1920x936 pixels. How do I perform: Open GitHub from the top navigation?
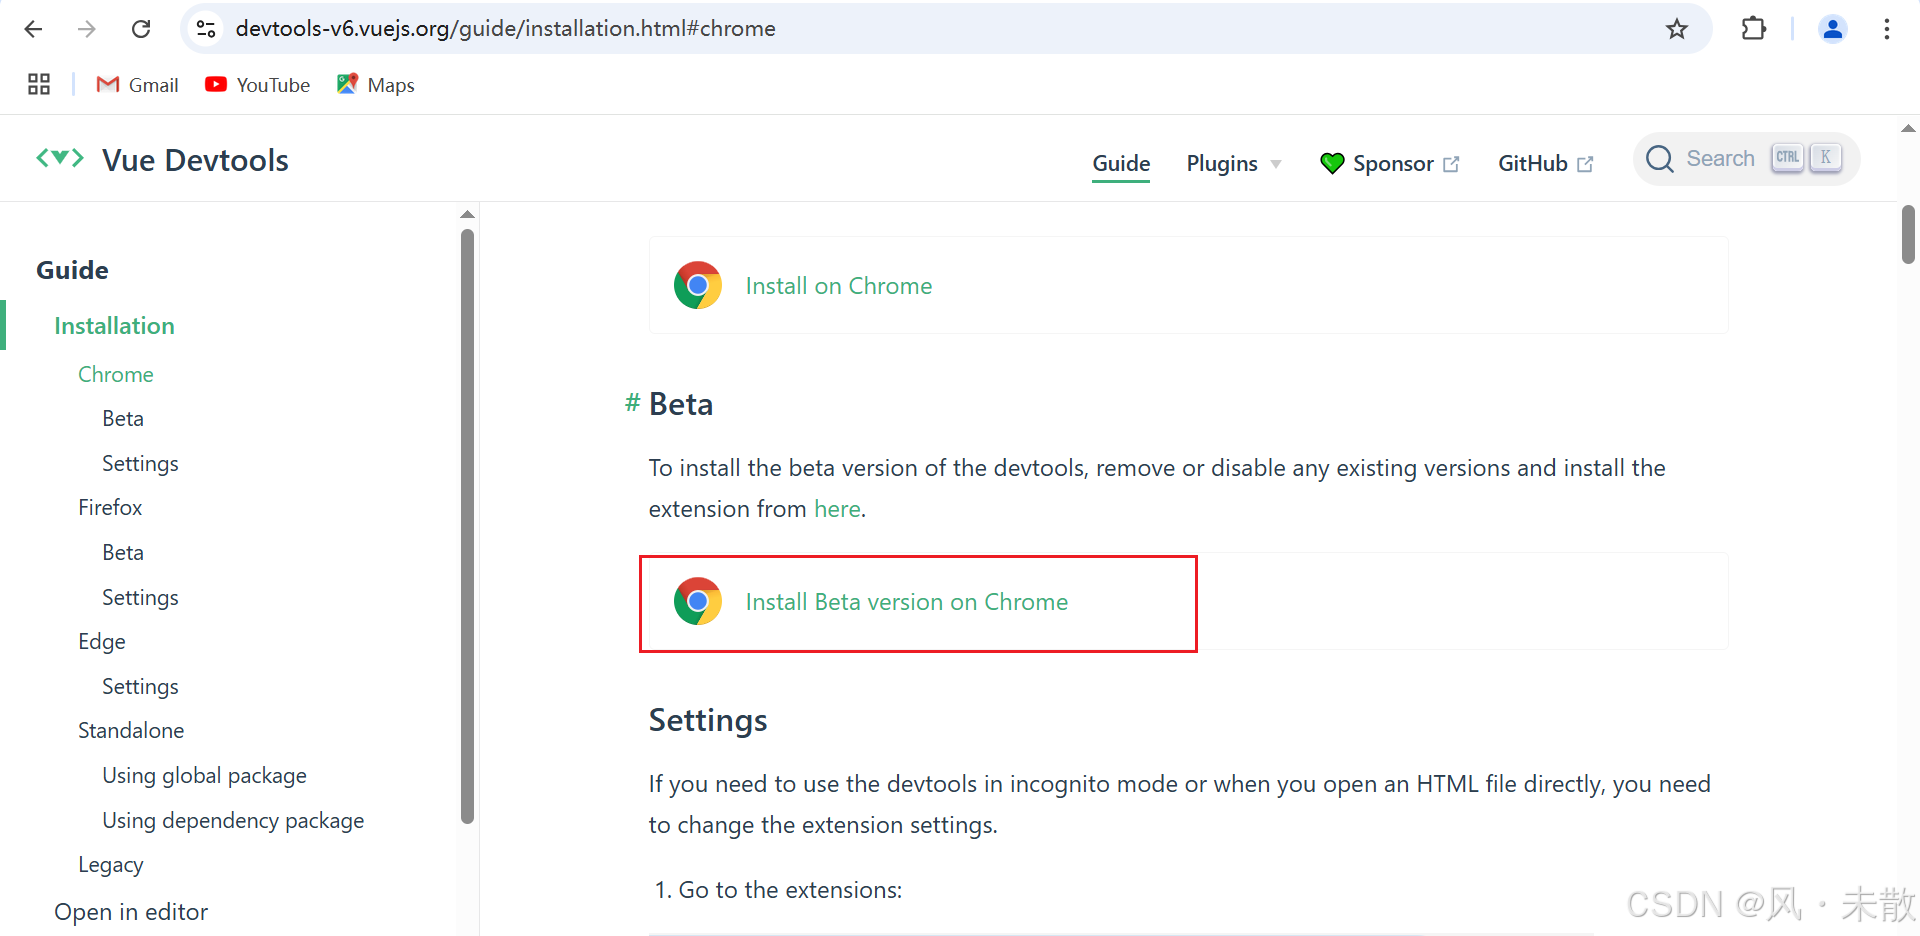[x=1533, y=163]
